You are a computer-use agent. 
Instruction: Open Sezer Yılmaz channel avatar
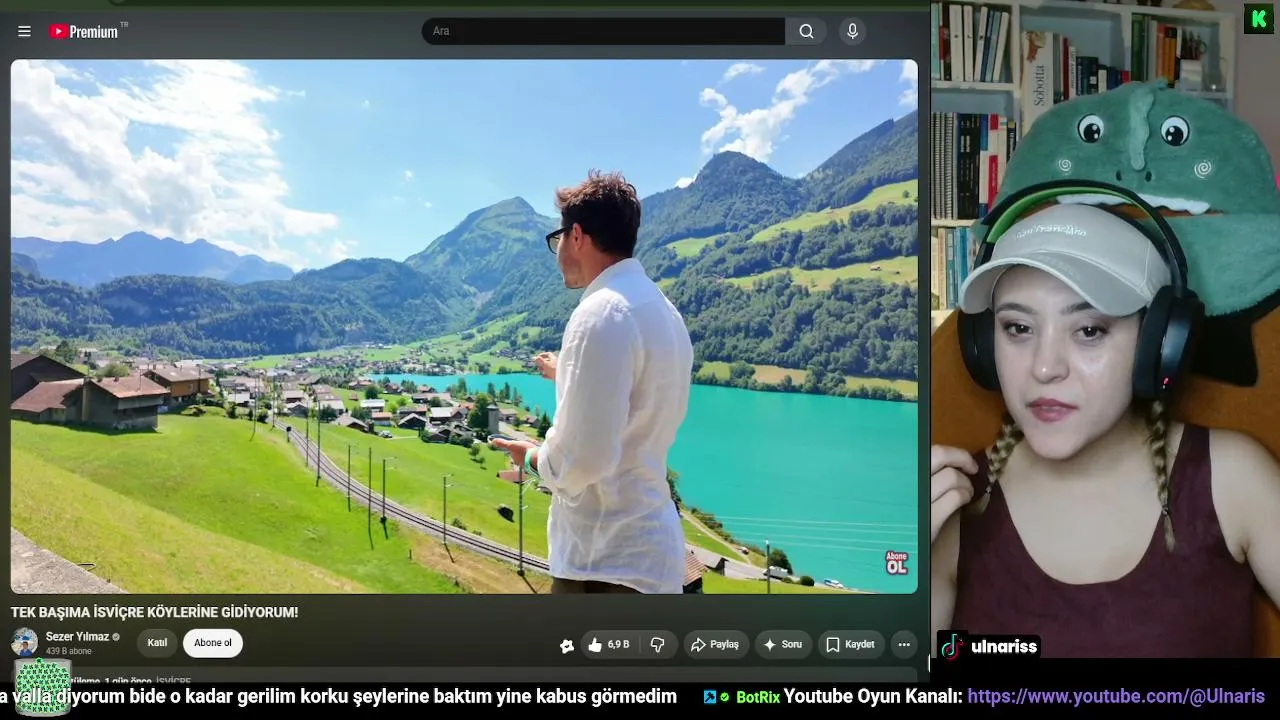(25, 642)
